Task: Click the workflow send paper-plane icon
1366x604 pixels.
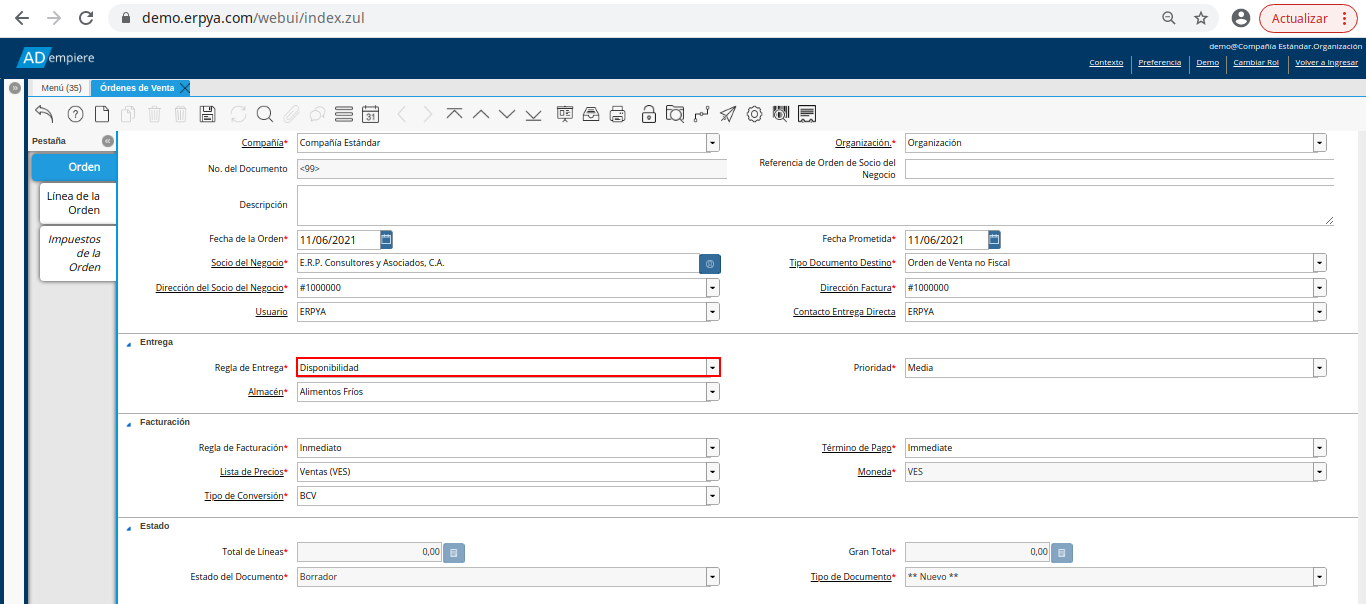Action: click(728, 114)
